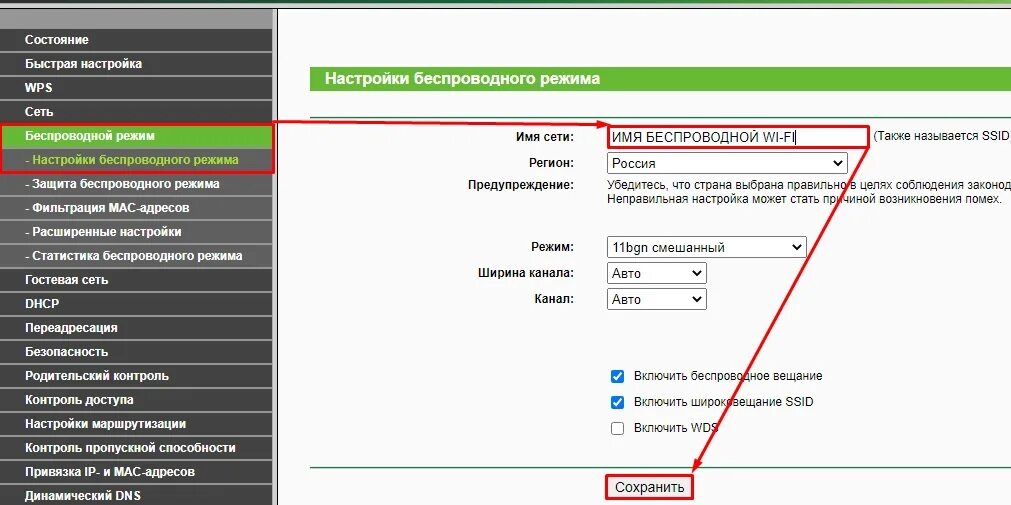Open Родительский контроль section
The width and height of the screenshot is (1011, 505).
[x=136, y=376]
